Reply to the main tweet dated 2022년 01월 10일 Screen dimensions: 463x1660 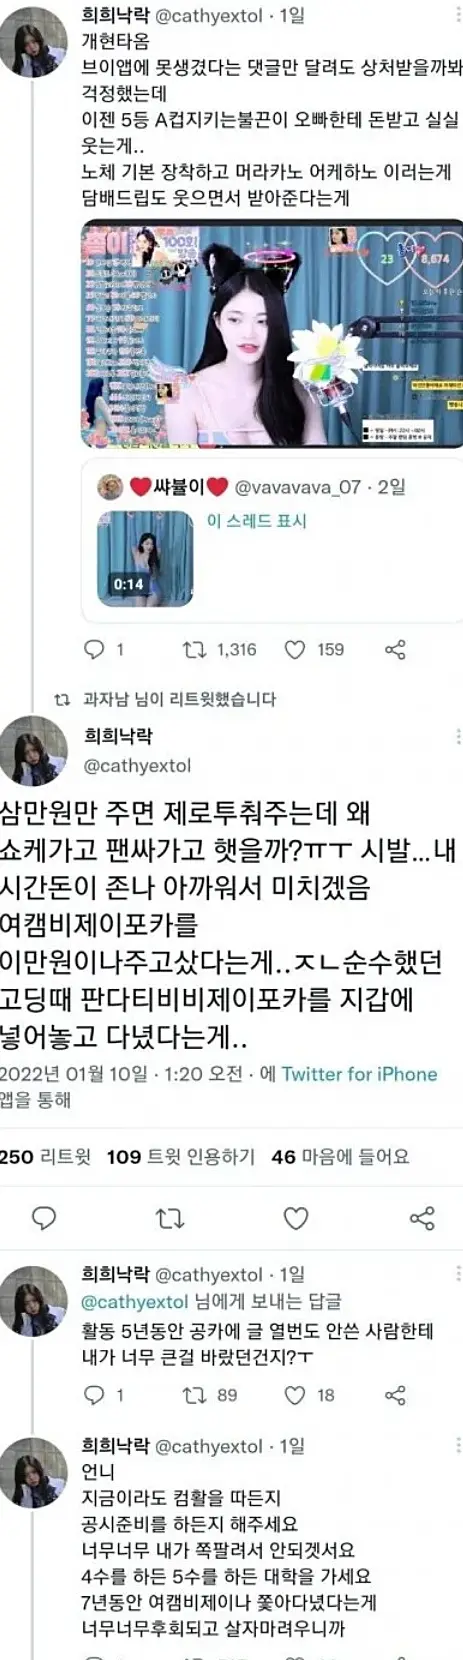44,1217
